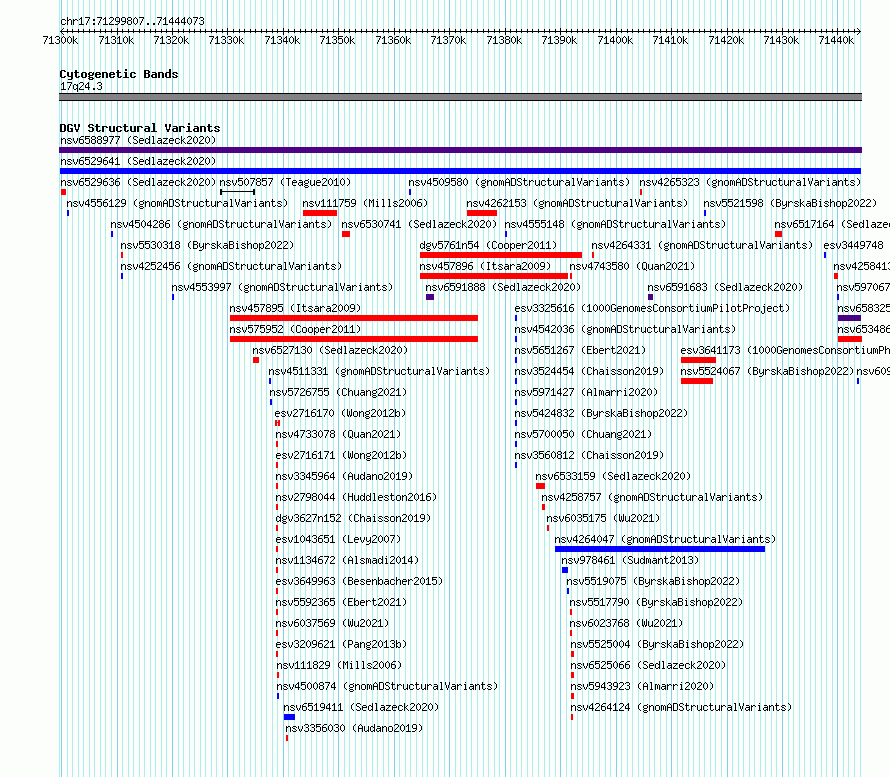The height and width of the screenshot is (777, 890).
Task: Open nsv457896 (Itsara2009) label
Action: 485,266
